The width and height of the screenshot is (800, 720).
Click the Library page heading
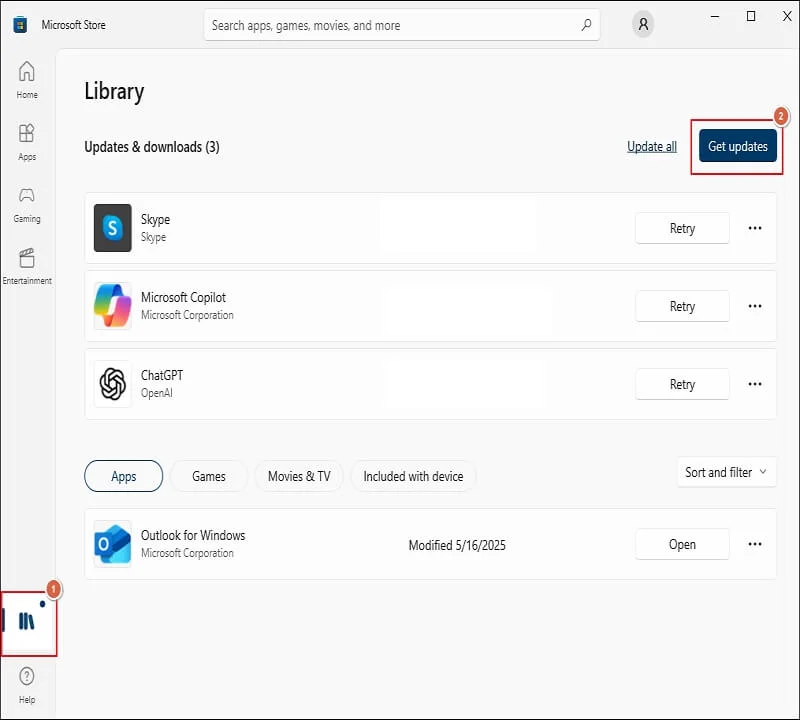[x=114, y=92]
